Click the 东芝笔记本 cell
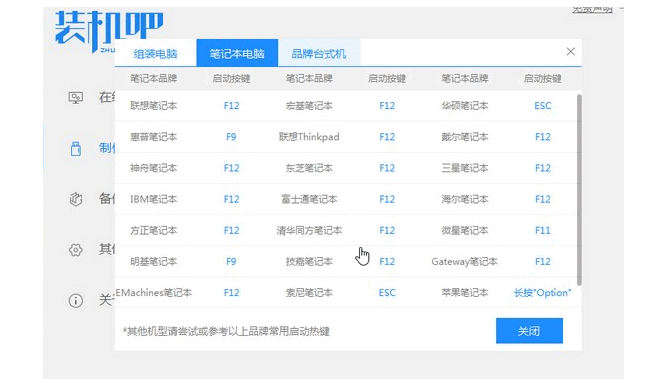The image size is (668, 389). pos(309,168)
